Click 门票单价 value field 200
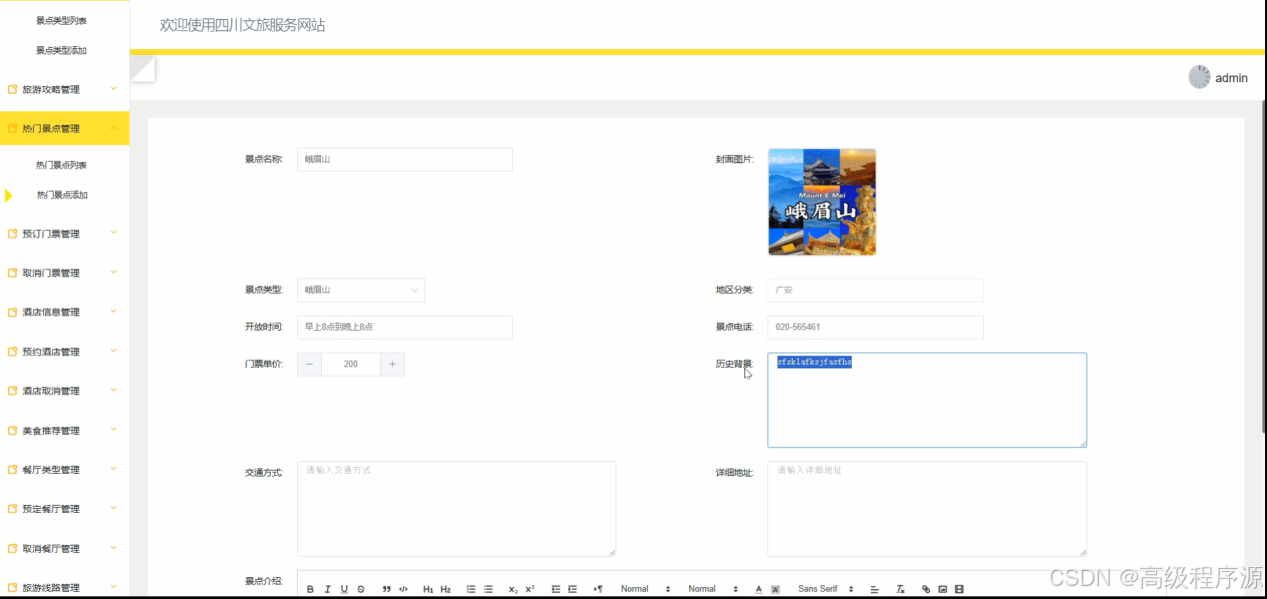The height and width of the screenshot is (599, 1267). (351, 364)
